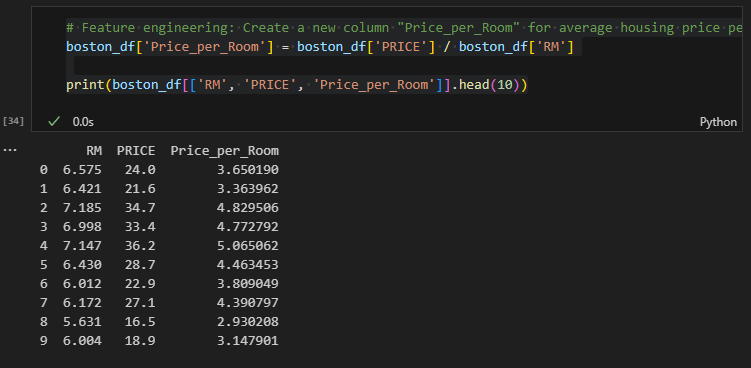Select RM value 6.998

coord(82,227)
